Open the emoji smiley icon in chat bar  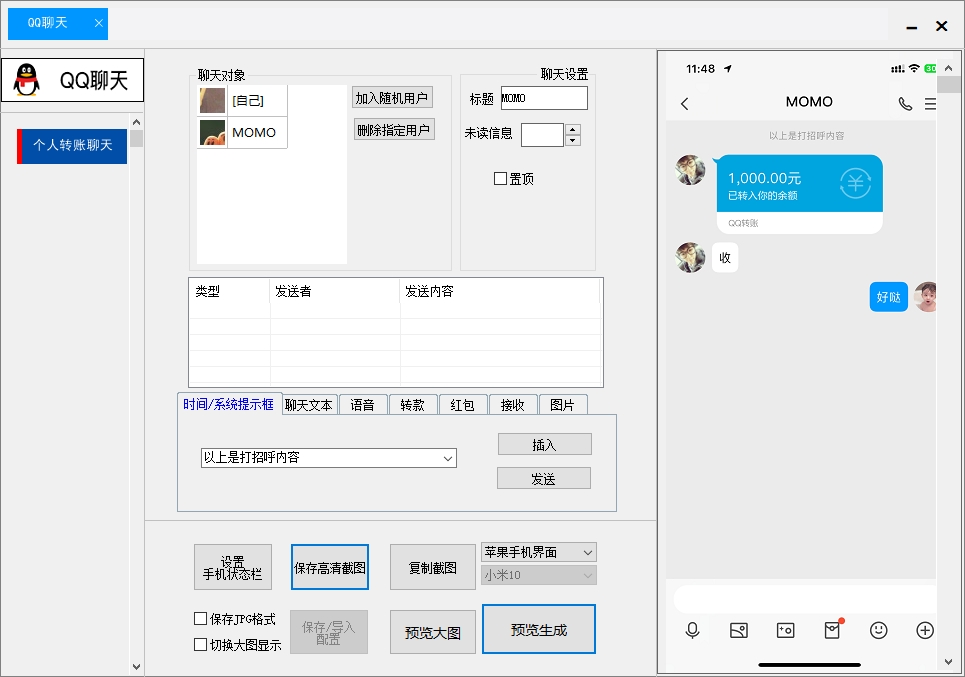(878, 631)
